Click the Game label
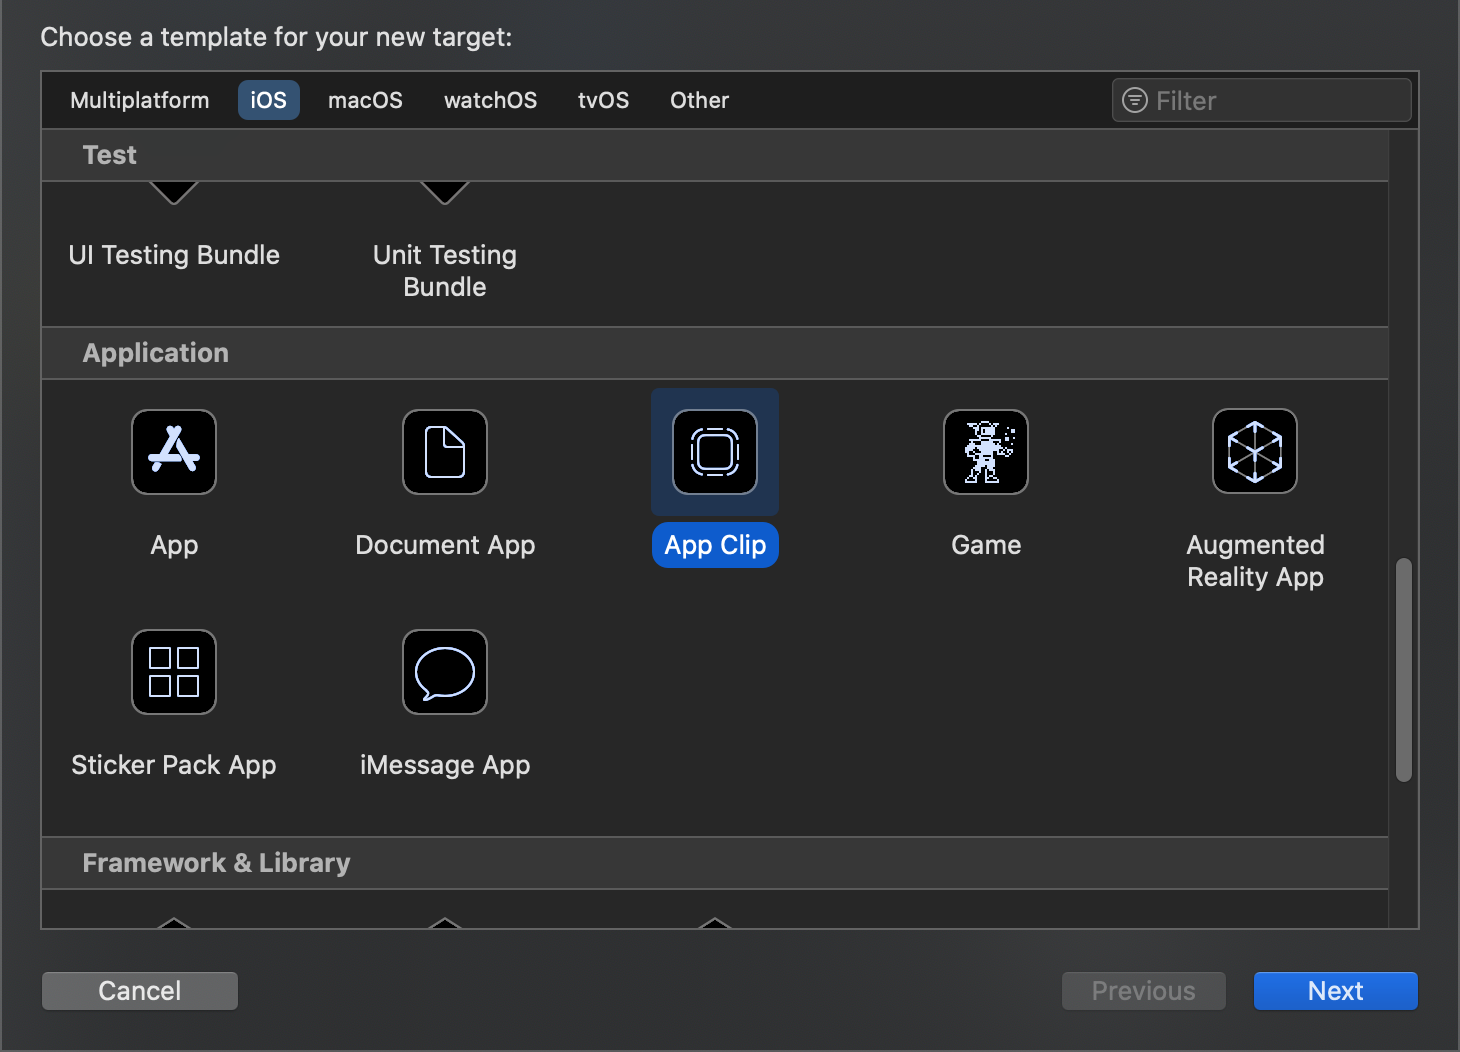Screen dimensions: 1460x1052 point(986,545)
